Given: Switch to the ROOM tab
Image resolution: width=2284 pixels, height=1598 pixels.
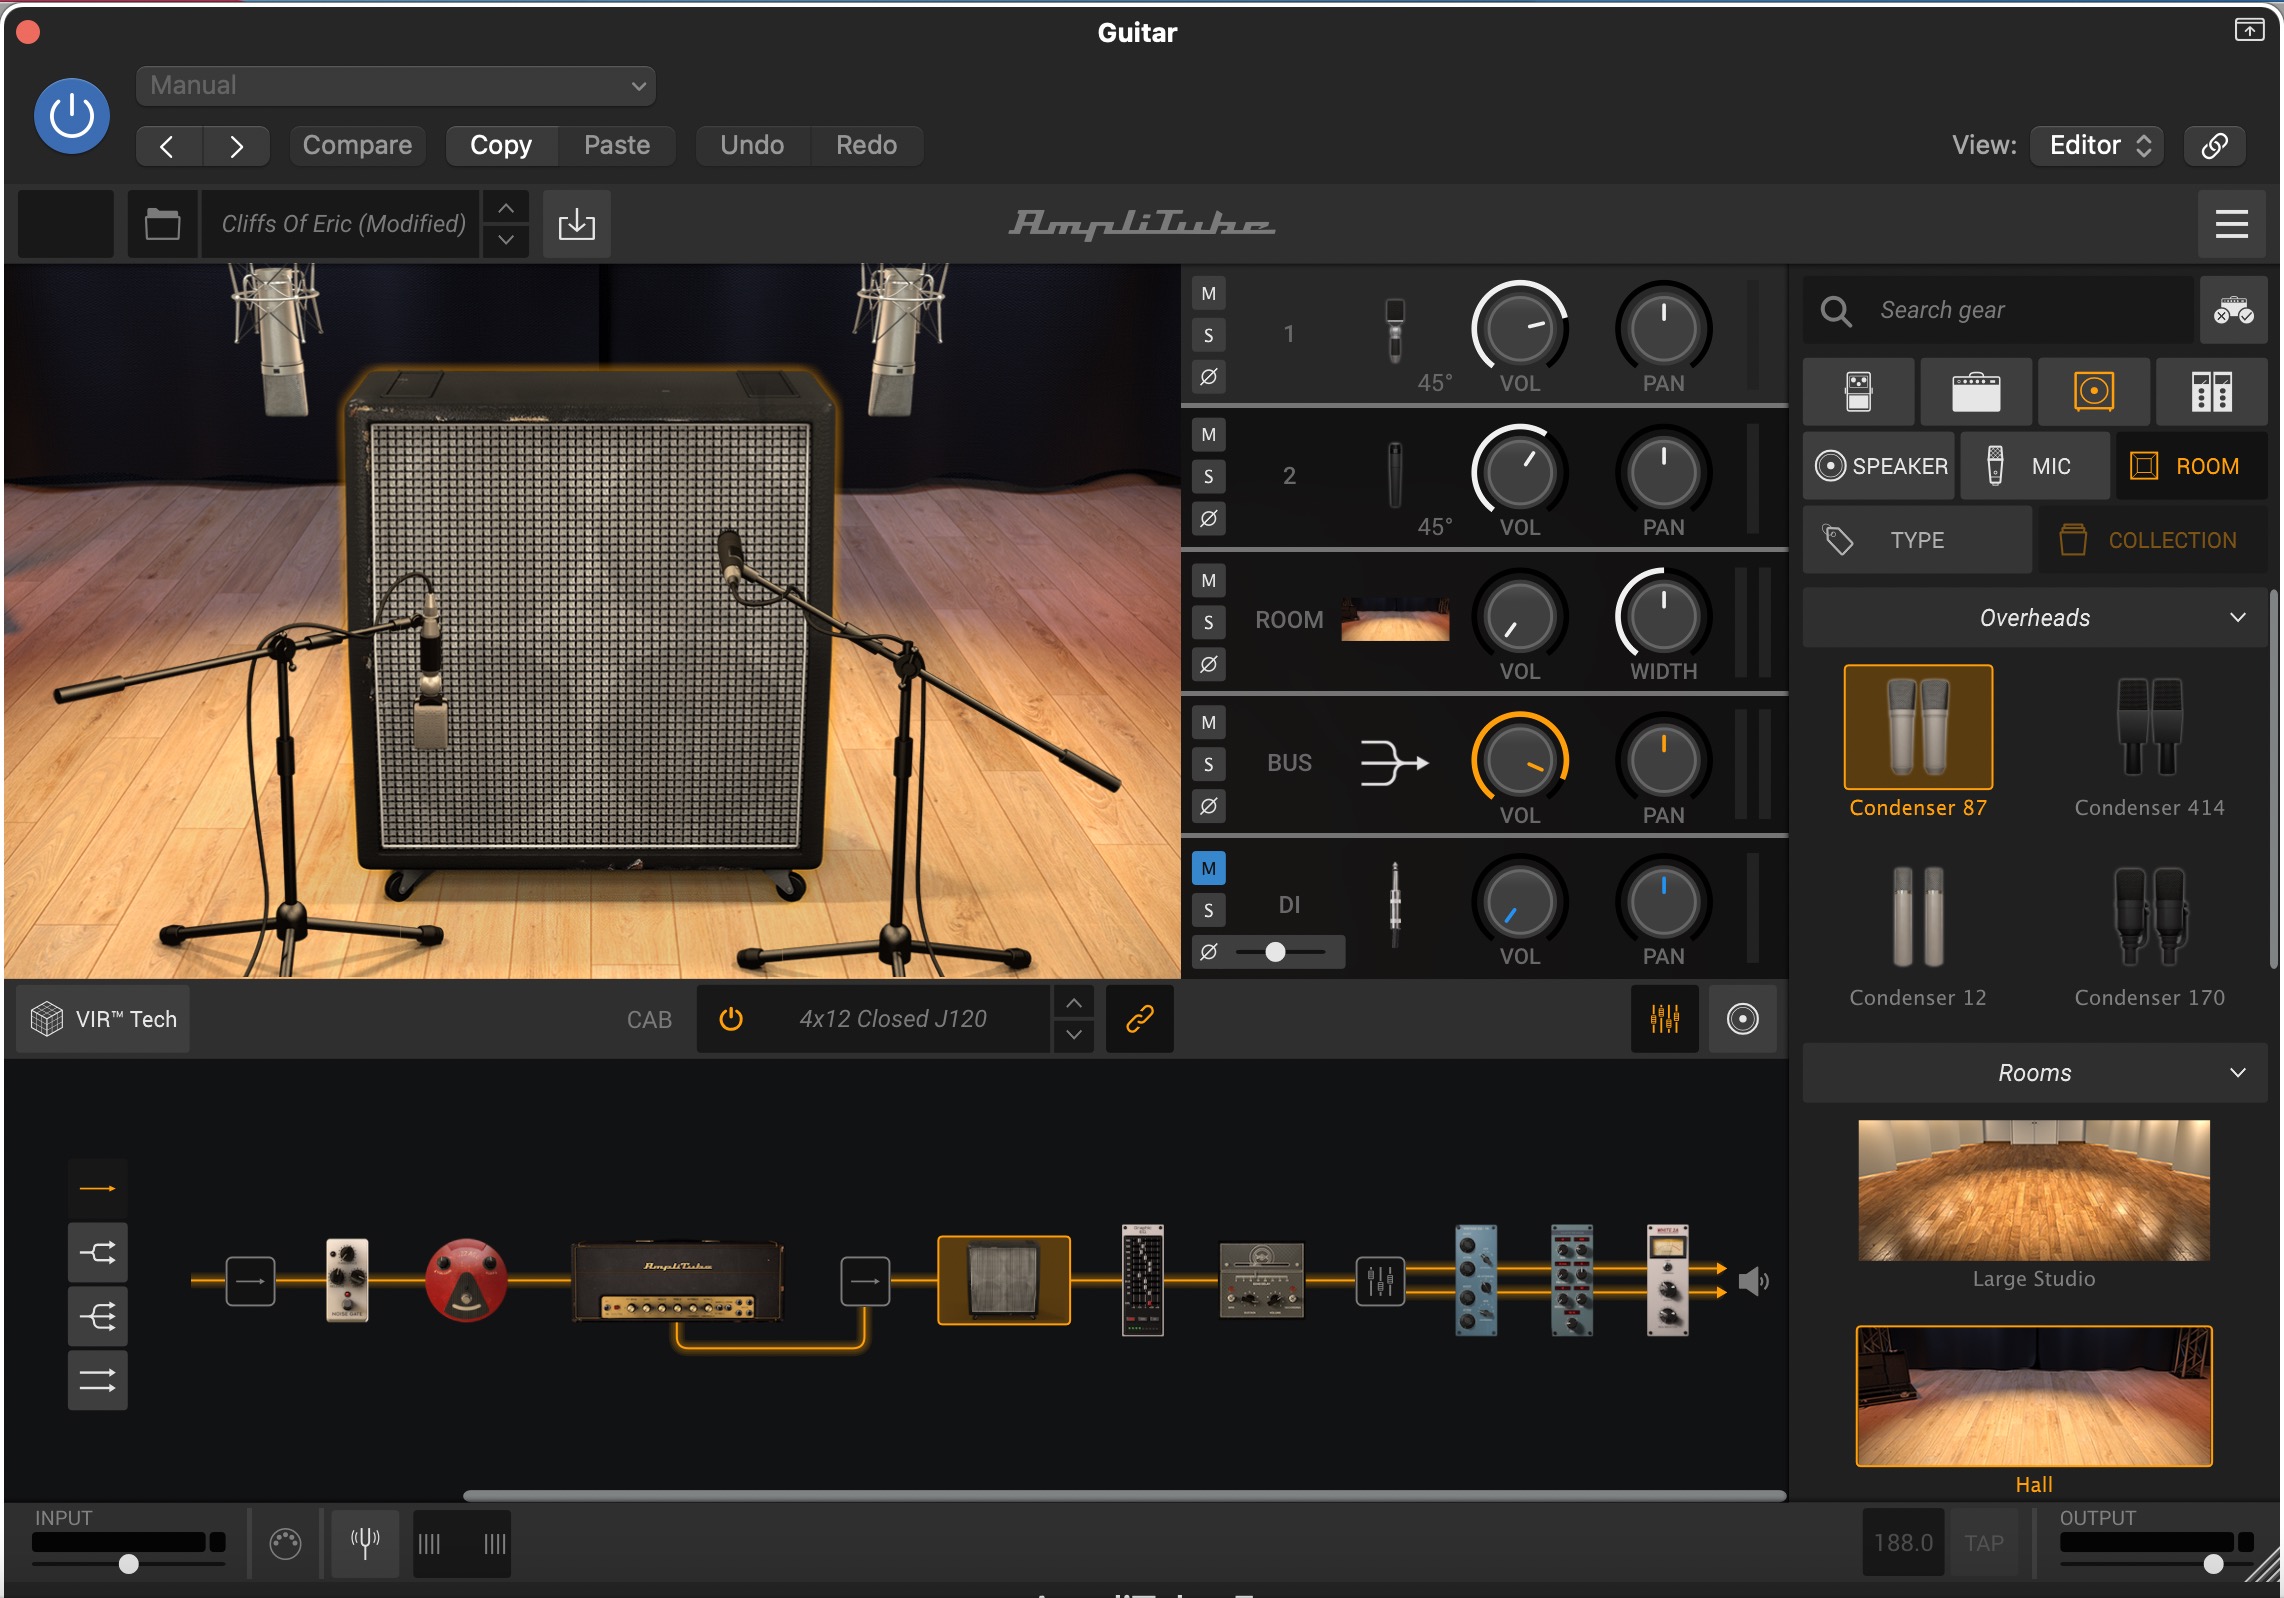Looking at the screenshot, I should point(2192,466).
